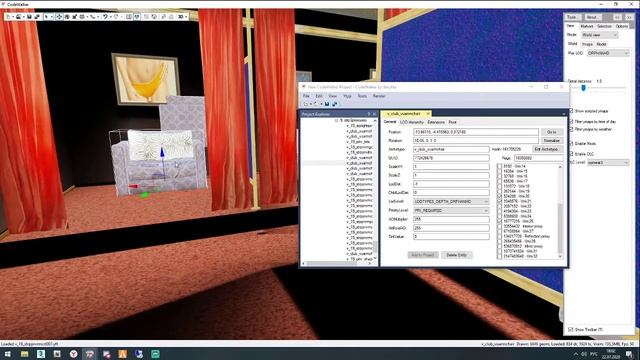The height and width of the screenshot is (360, 640).
Task: Click New icon in project window toolbar
Action: (x=305, y=104)
